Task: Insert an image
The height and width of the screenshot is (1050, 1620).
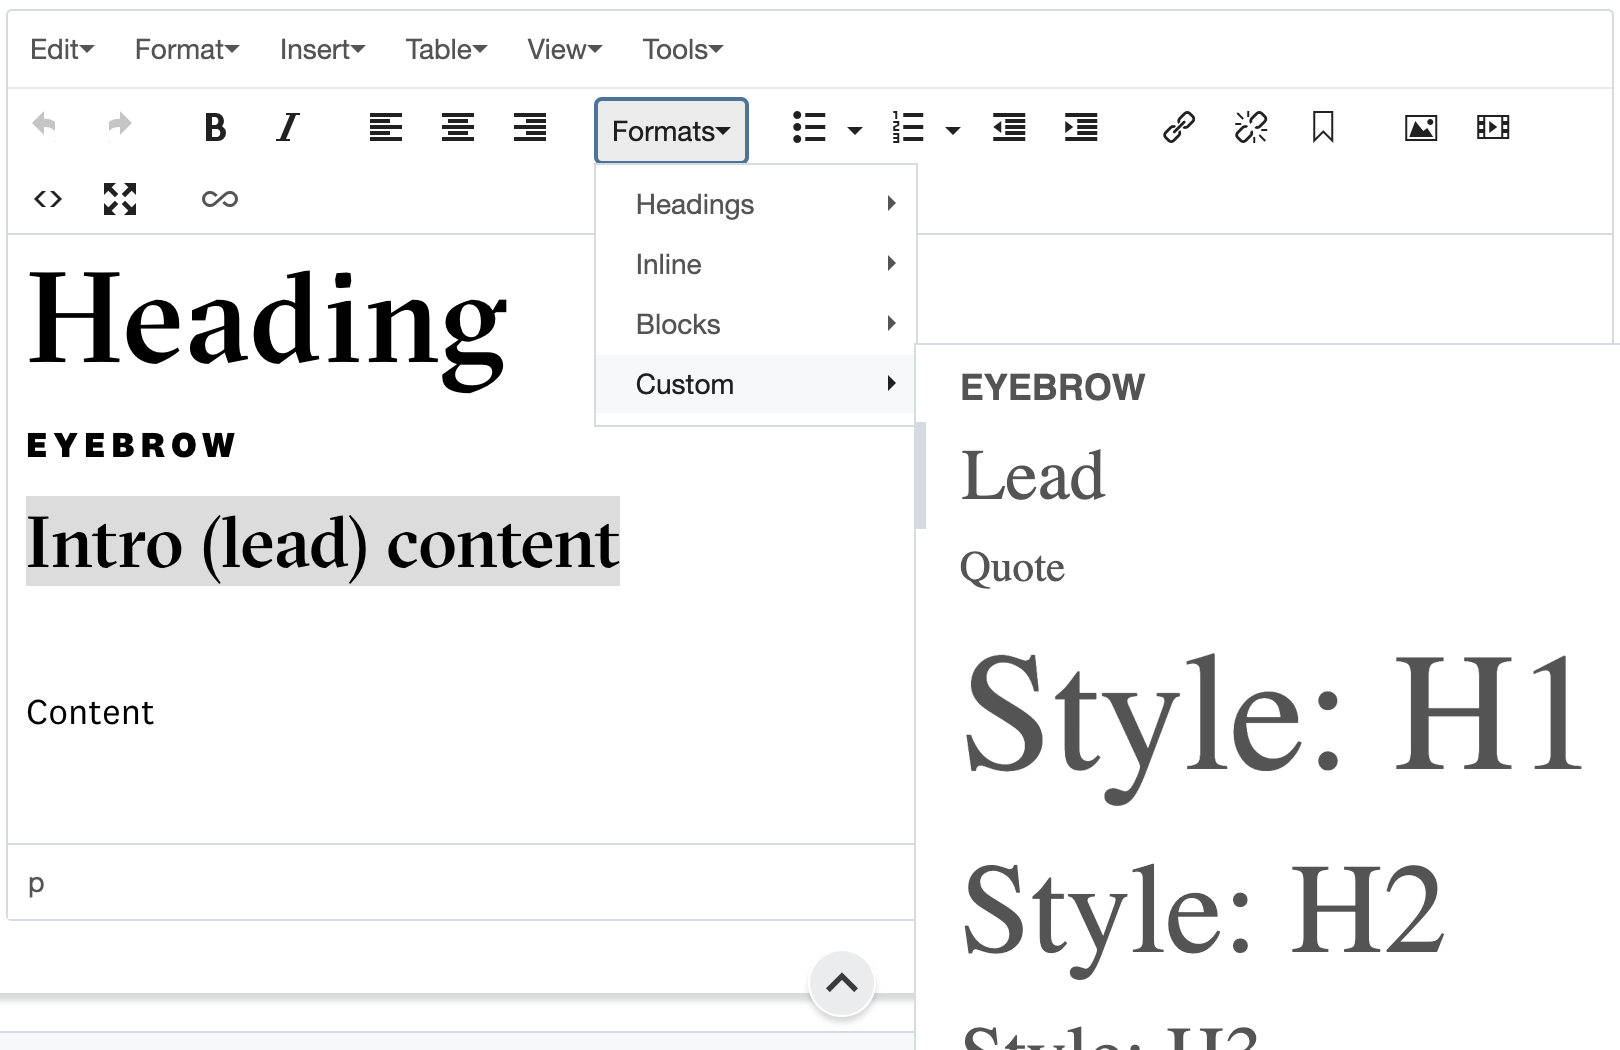Action: tap(1421, 128)
